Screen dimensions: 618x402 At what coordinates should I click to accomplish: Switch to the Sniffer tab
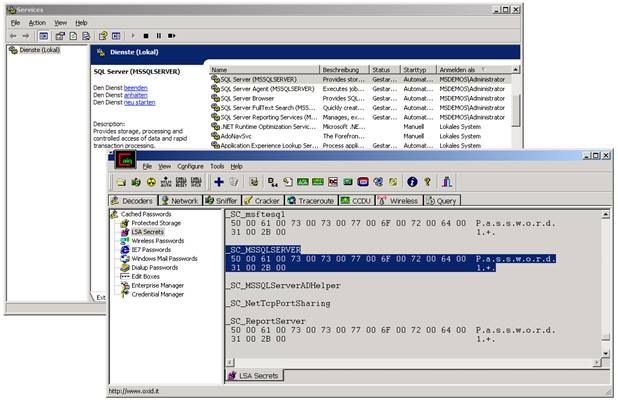[x=222, y=201]
